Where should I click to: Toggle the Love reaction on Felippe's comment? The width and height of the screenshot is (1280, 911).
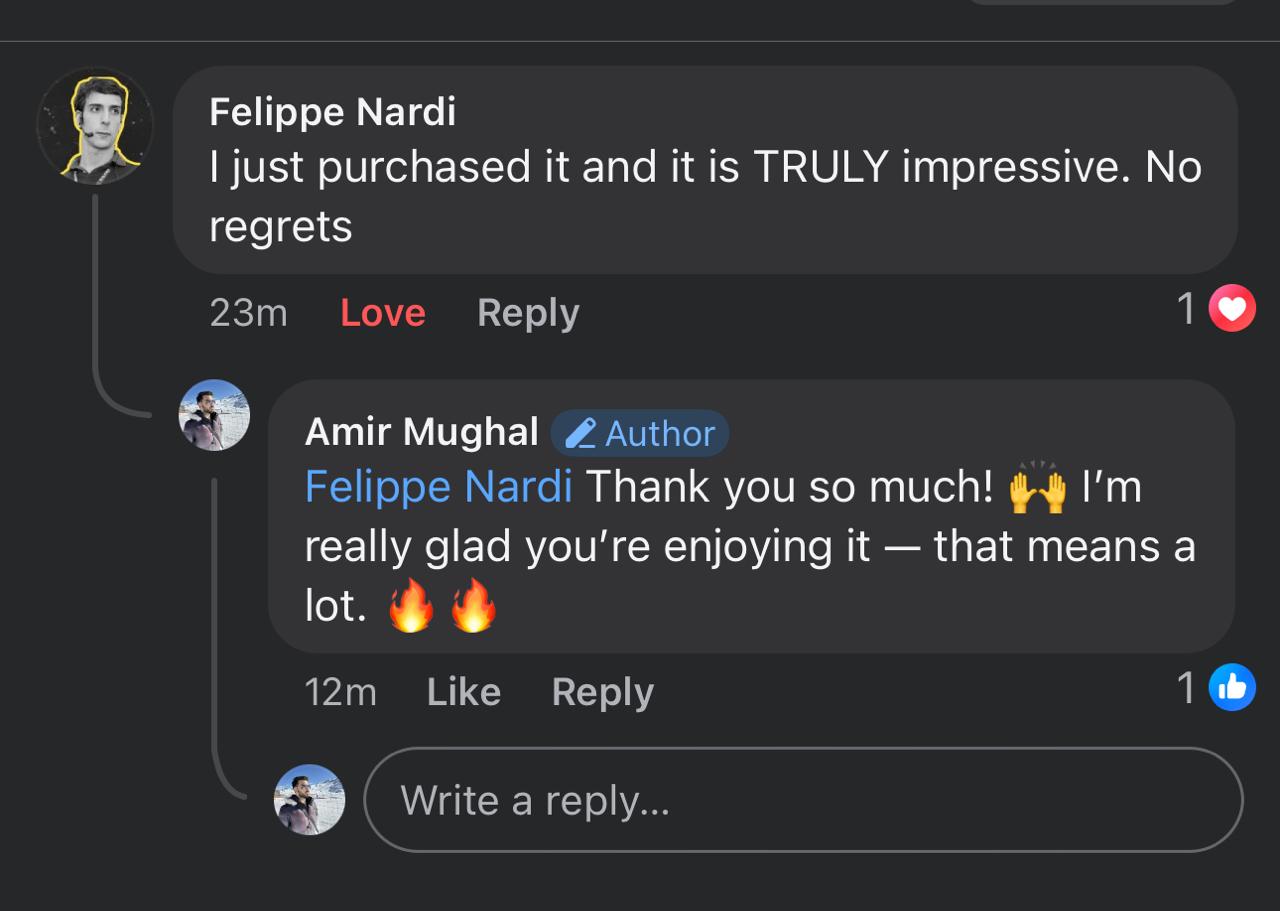[383, 313]
